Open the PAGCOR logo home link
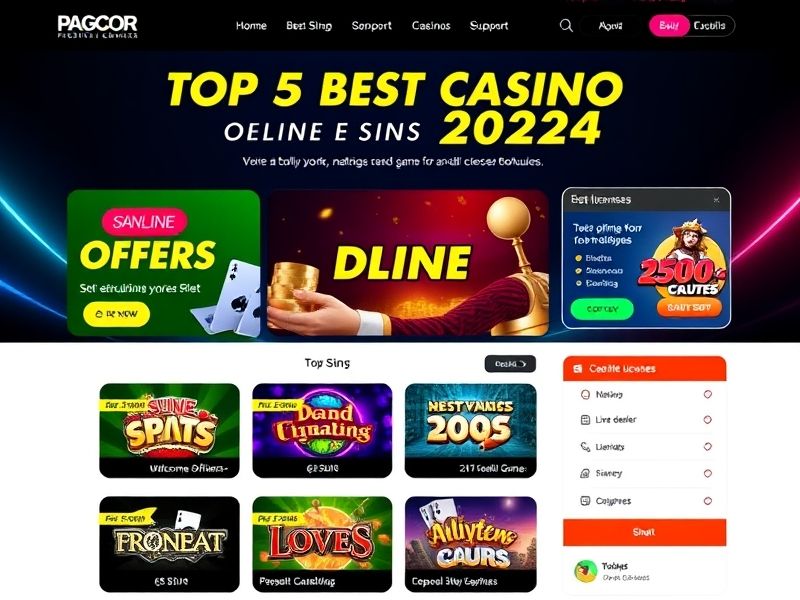 click(97, 27)
